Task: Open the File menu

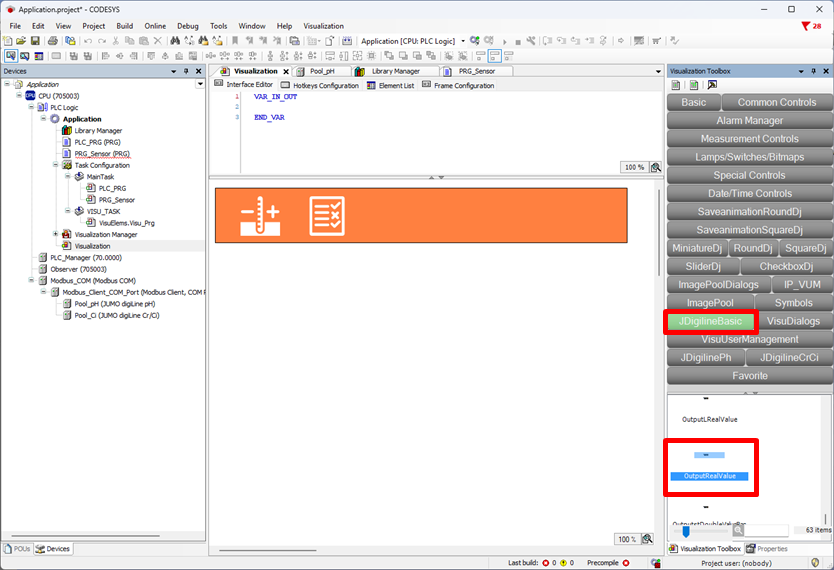Action: 15,26
